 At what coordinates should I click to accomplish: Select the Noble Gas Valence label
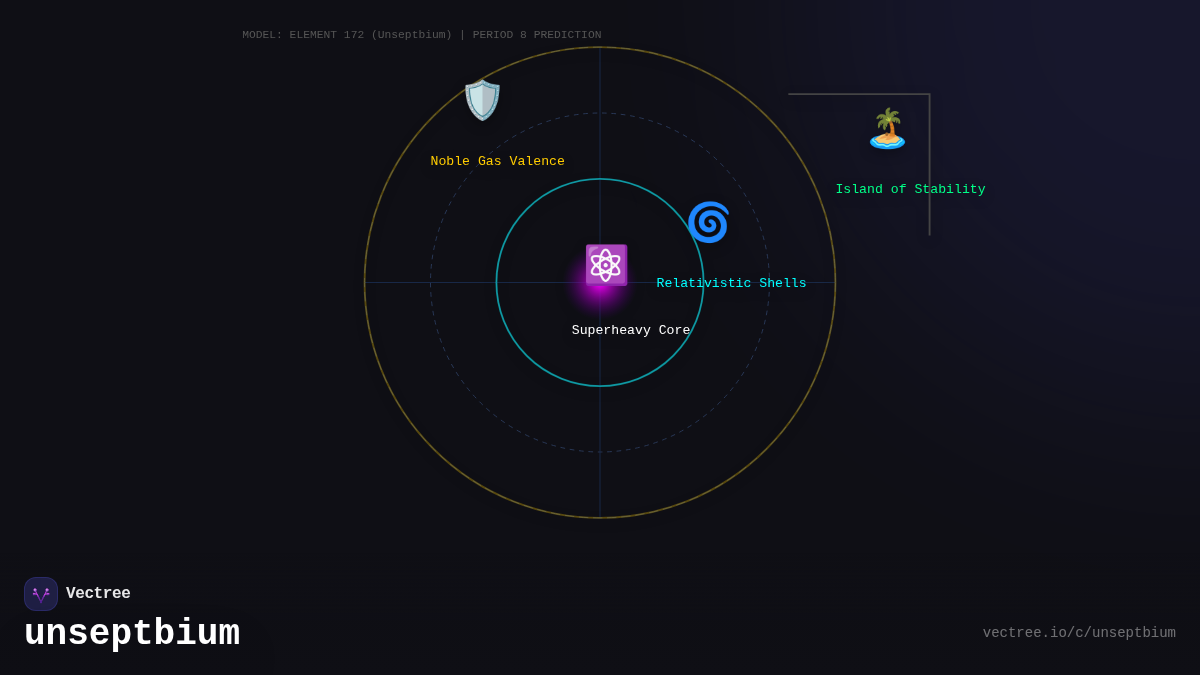pyautogui.click(x=497, y=161)
